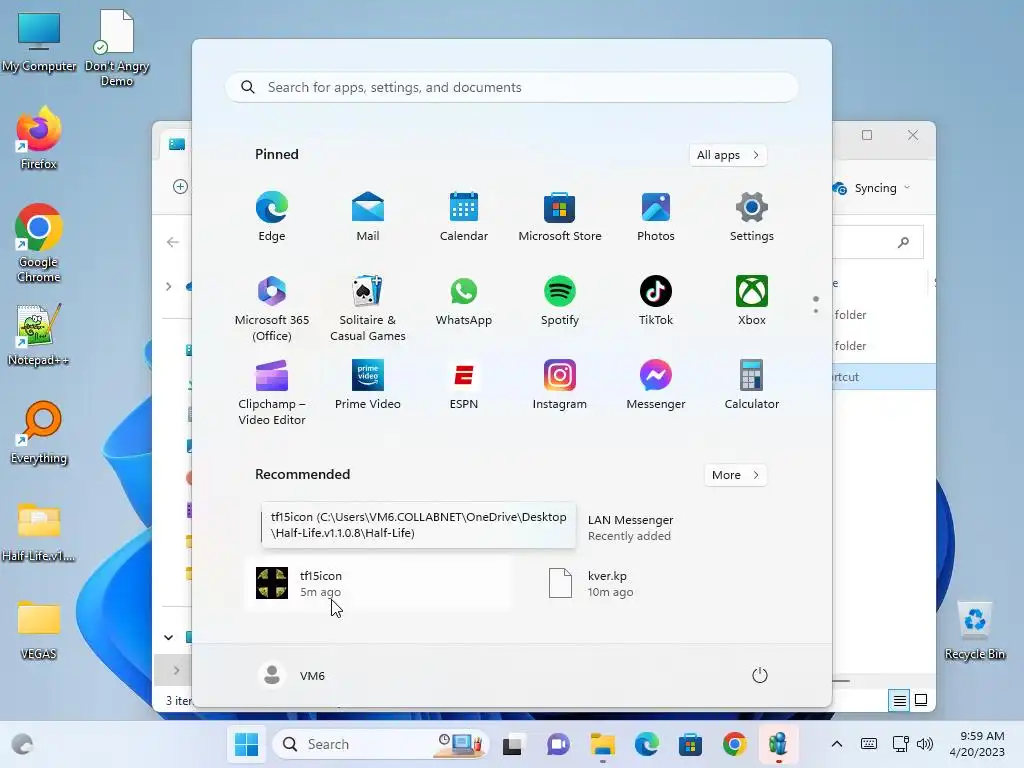Click the All apps button
The width and height of the screenshot is (1024, 768).
coord(728,155)
